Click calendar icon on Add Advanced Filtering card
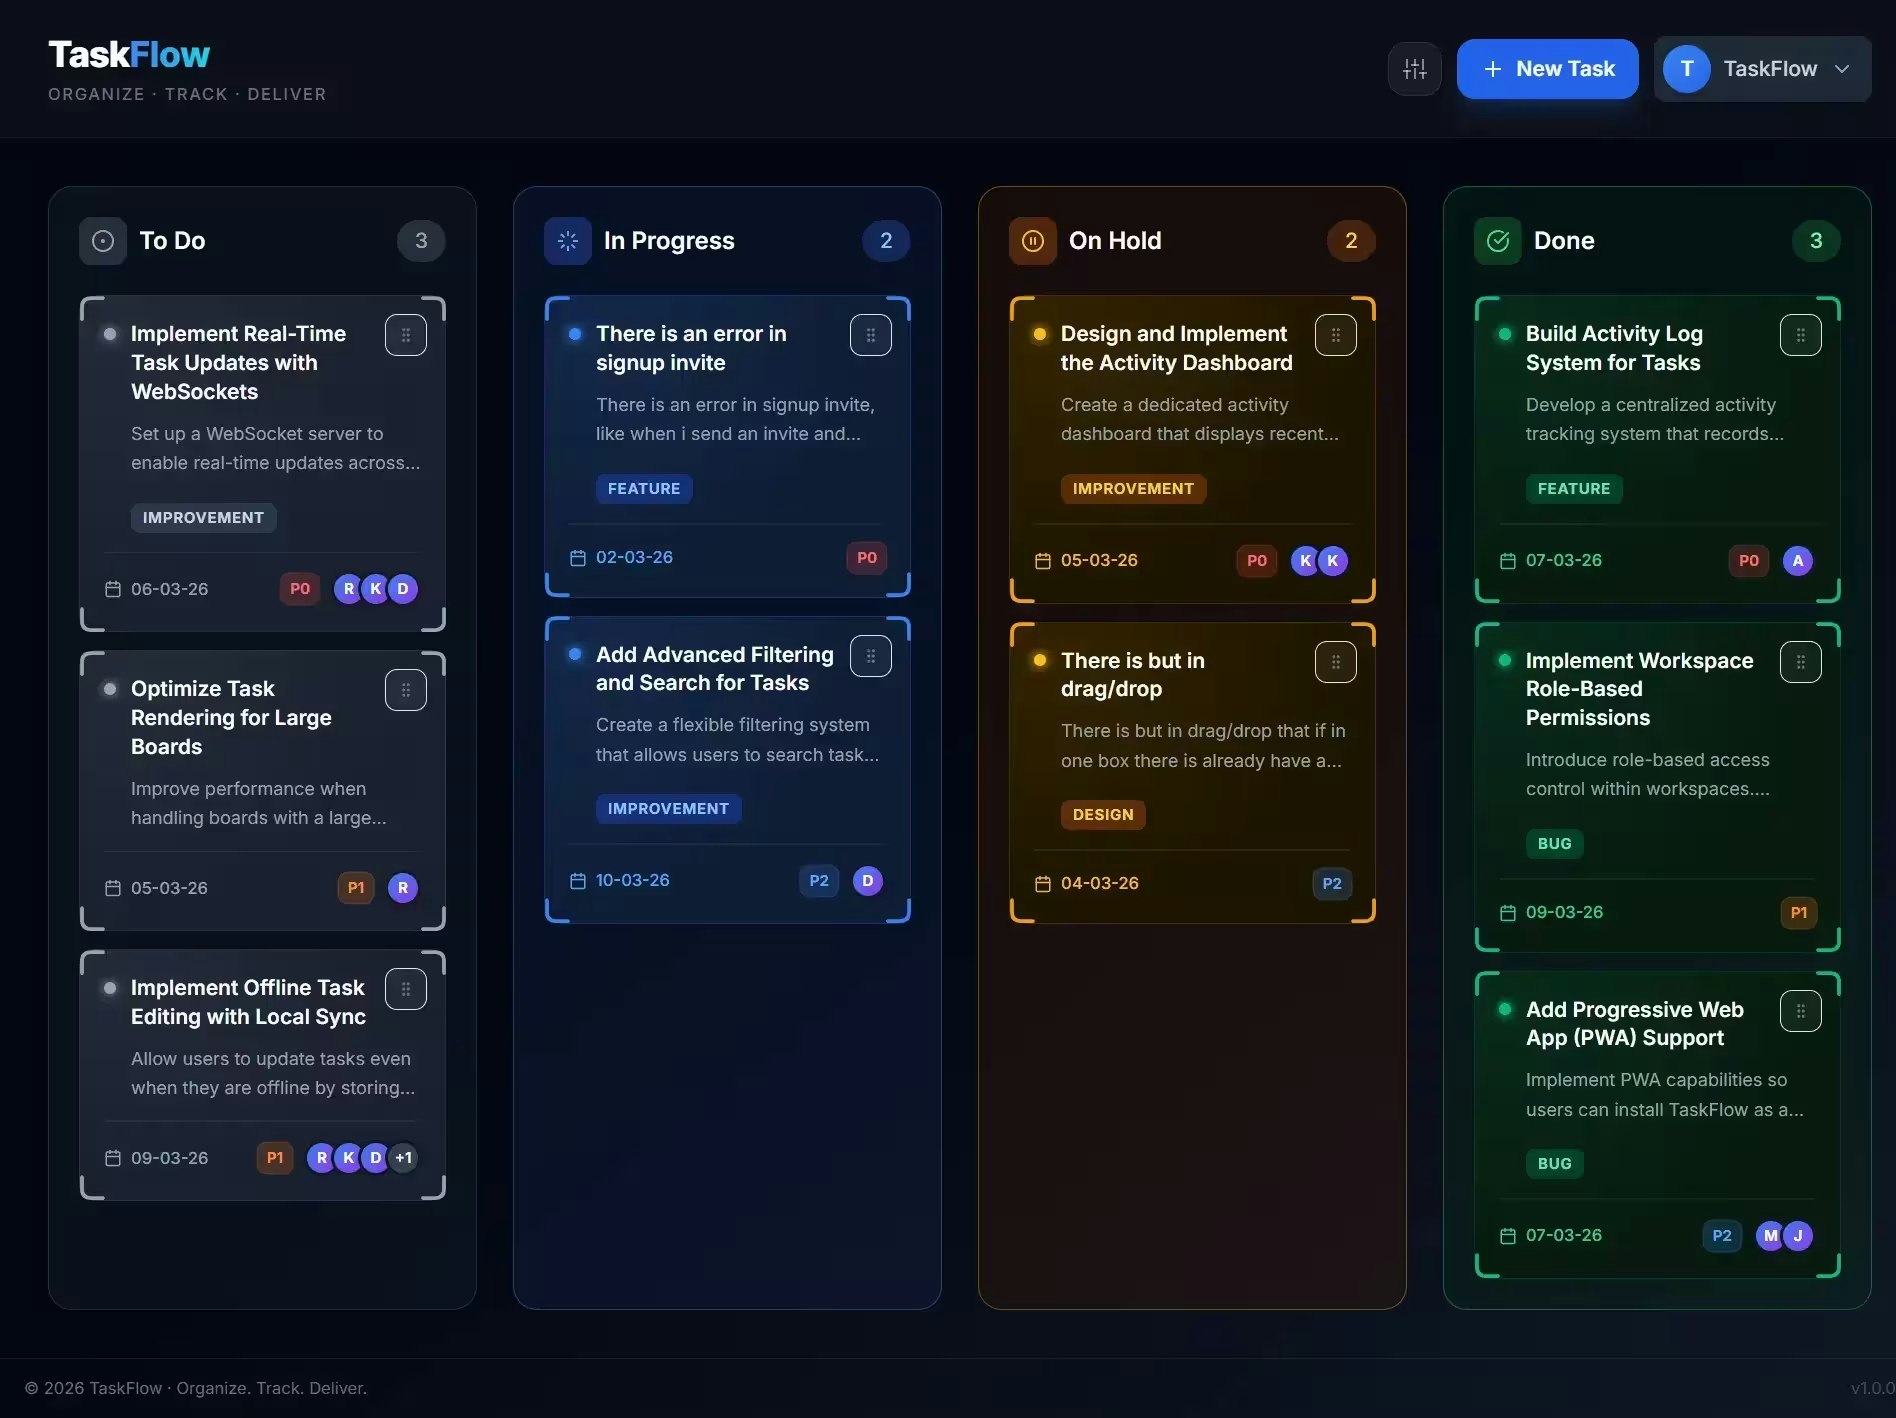This screenshot has width=1896, height=1418. pos(577,880)
